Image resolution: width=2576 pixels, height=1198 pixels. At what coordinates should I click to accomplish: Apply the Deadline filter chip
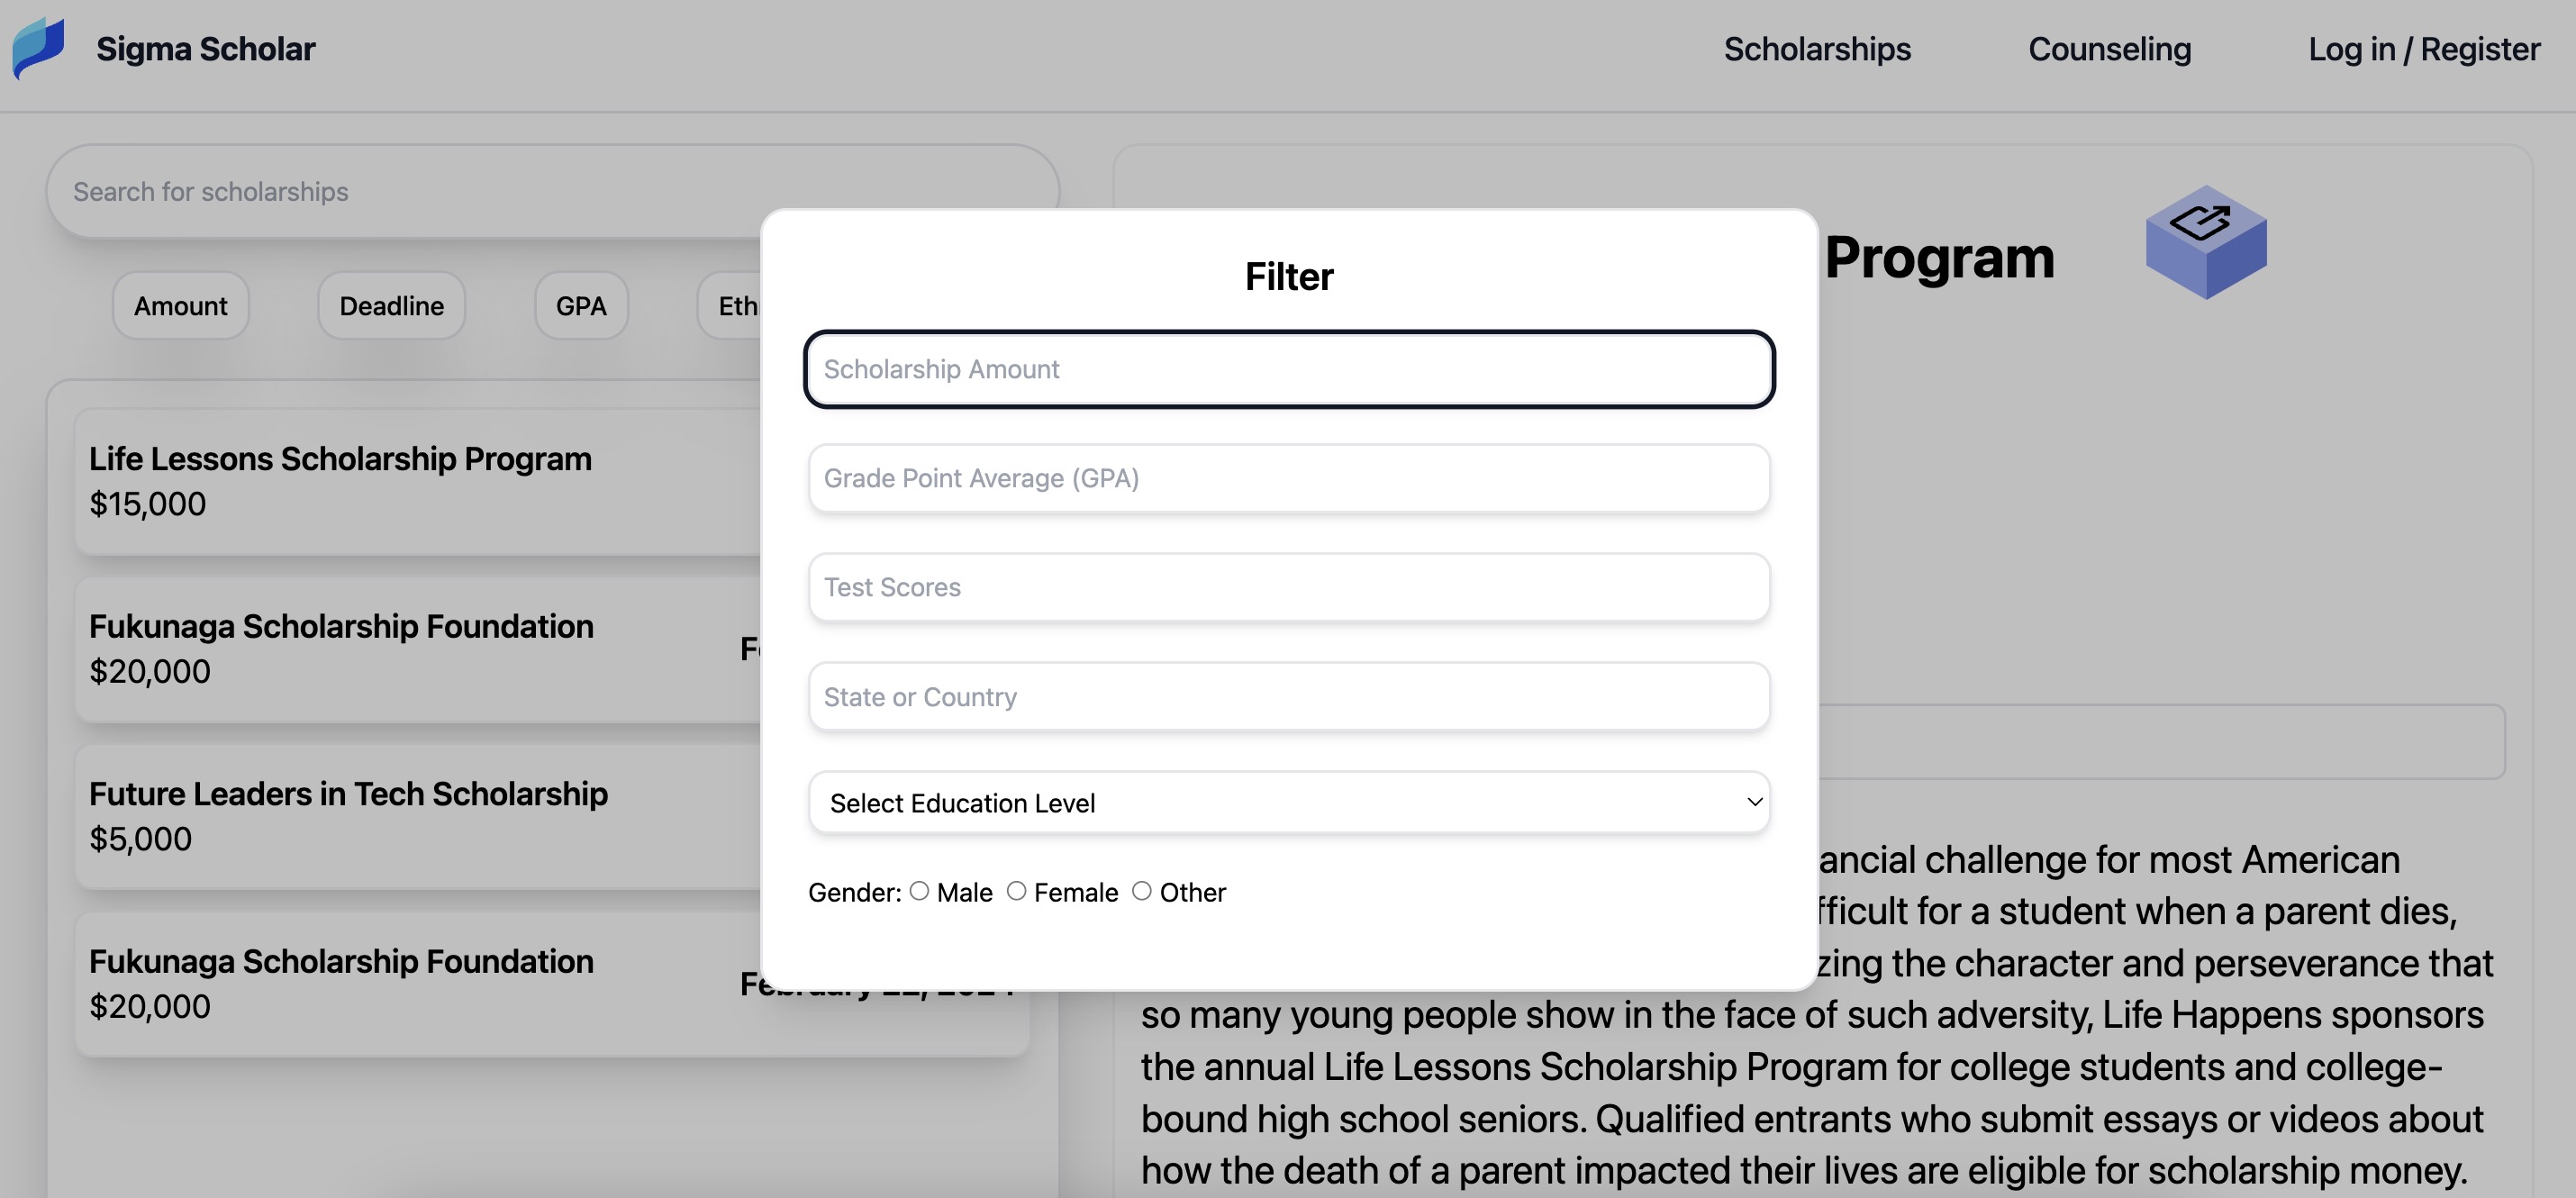(390, 305)
